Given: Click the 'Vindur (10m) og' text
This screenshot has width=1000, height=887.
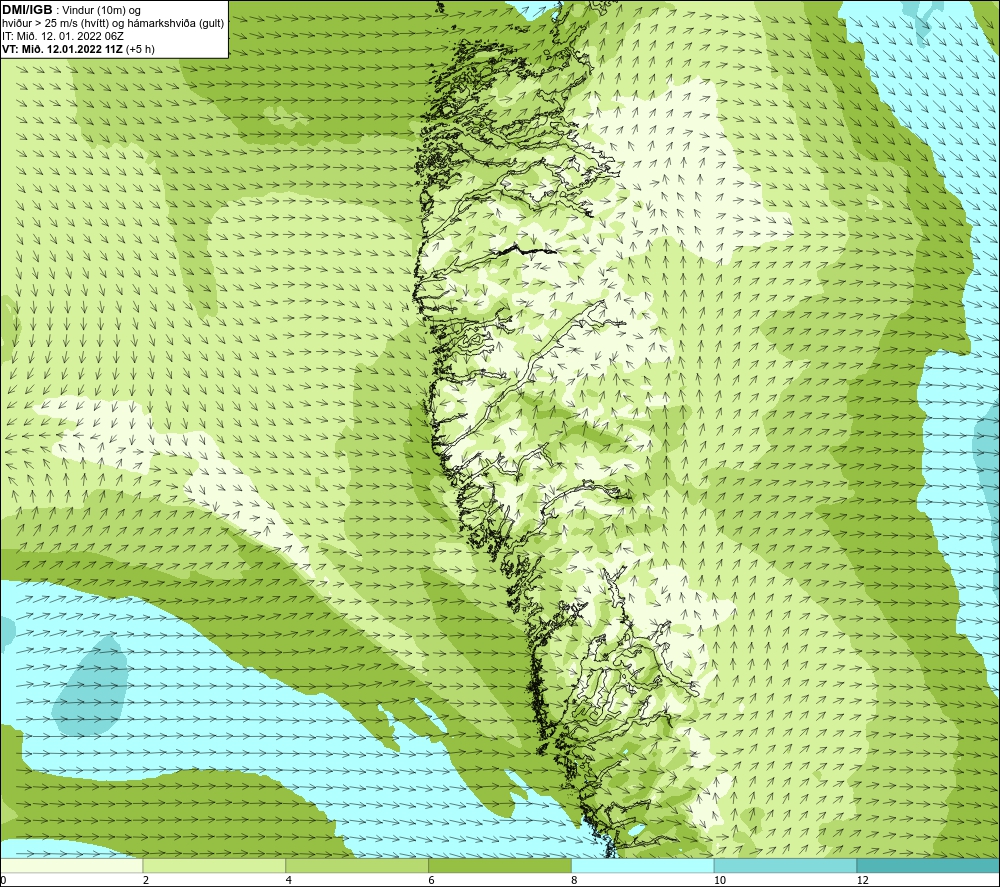Looking at the screenshot, I should [x=102, y=10].
